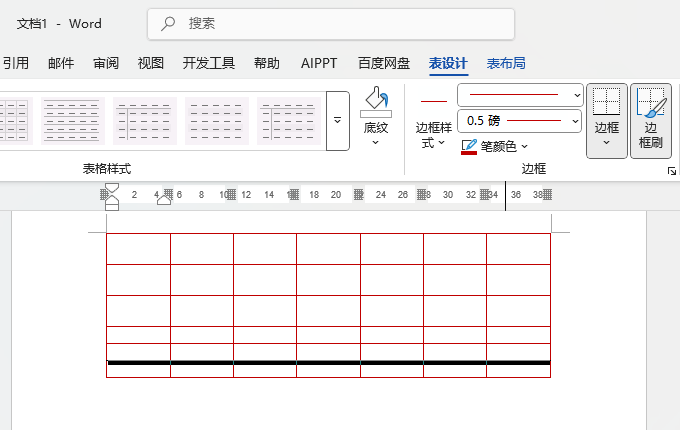Screen dimensions: 680x430
Task: Toggle the 边框刷 border painter
Action: coord(651,121)
